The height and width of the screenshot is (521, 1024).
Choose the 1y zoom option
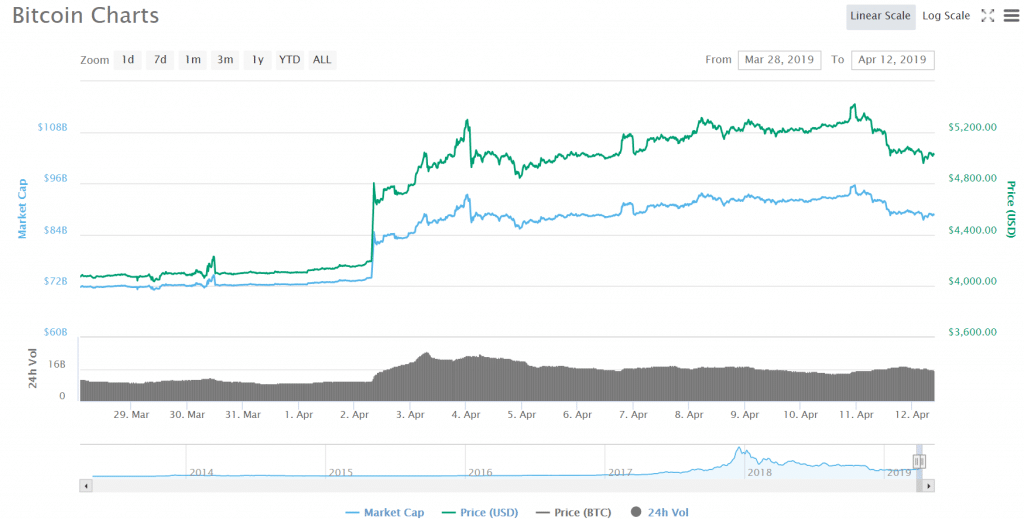coord(257,60)
